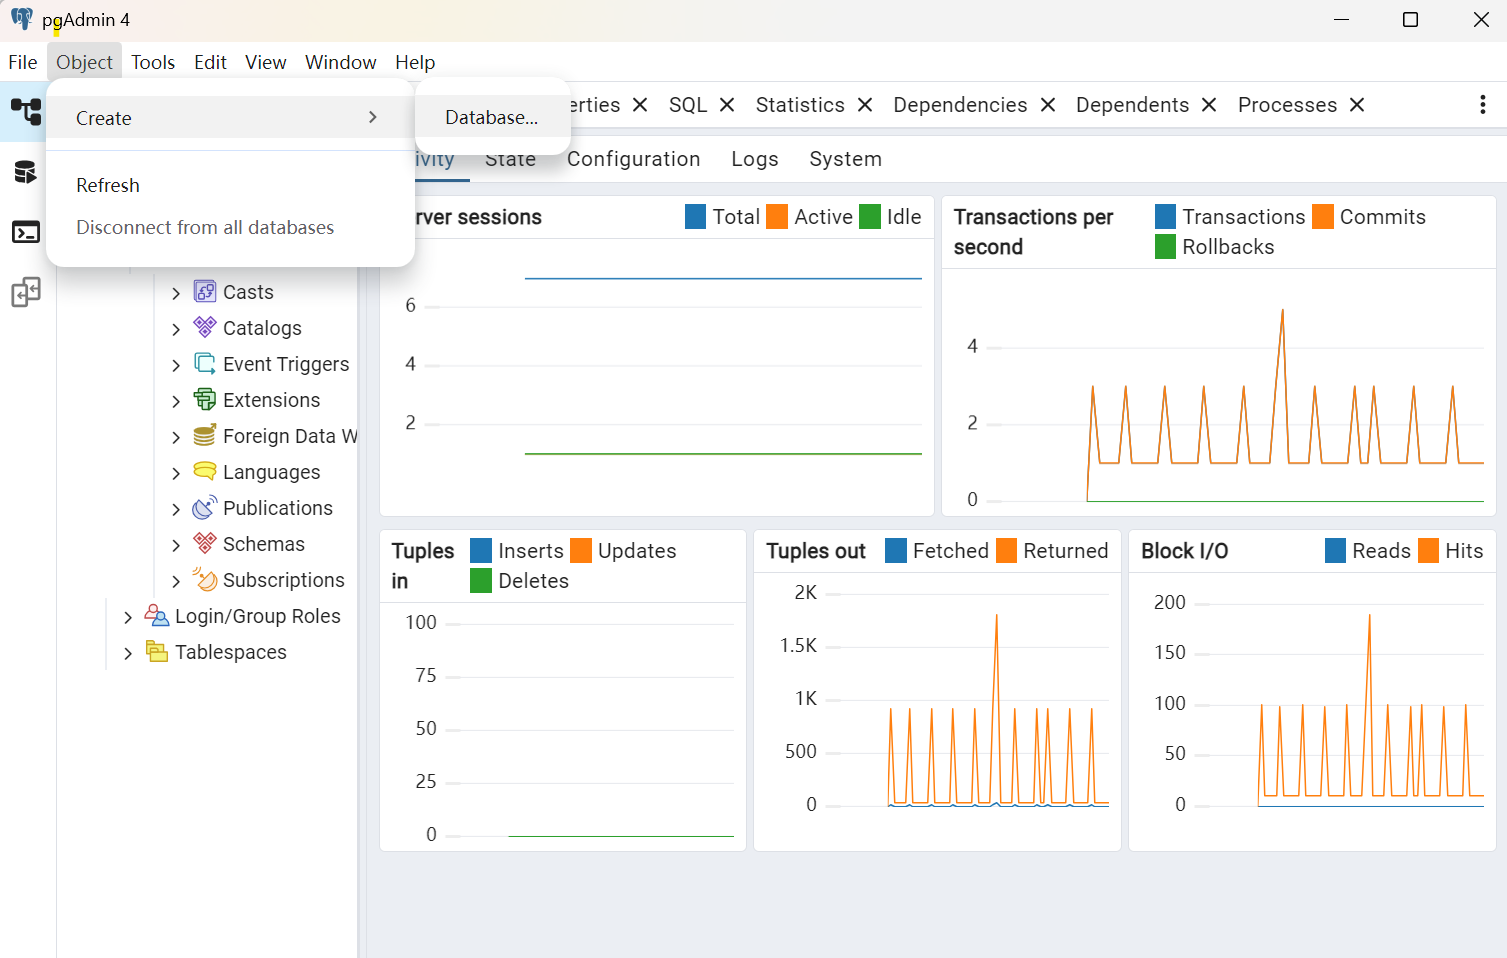Select the Schemas tree item label

[x=264, y=544]
